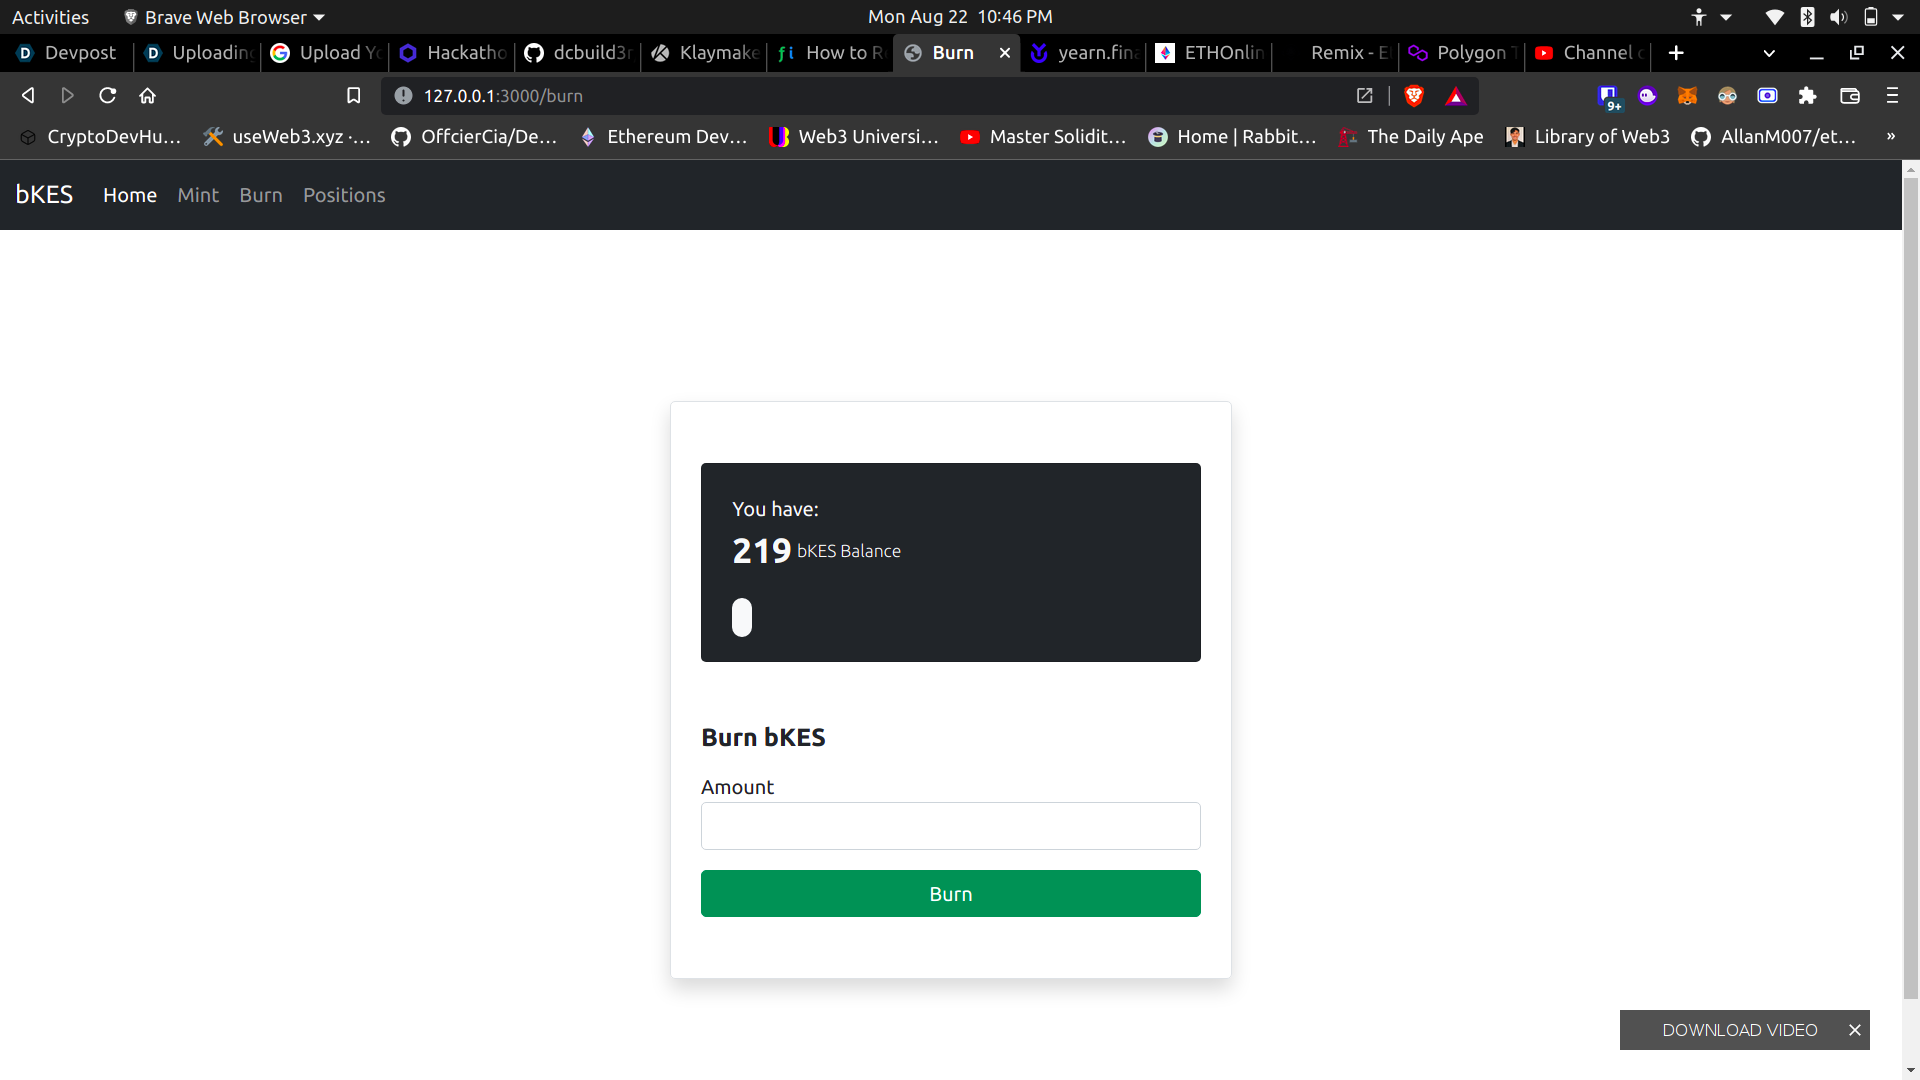Open the Extensions puzzle piece menu
The image size is (1920, 1080).
pos(1807,96)
